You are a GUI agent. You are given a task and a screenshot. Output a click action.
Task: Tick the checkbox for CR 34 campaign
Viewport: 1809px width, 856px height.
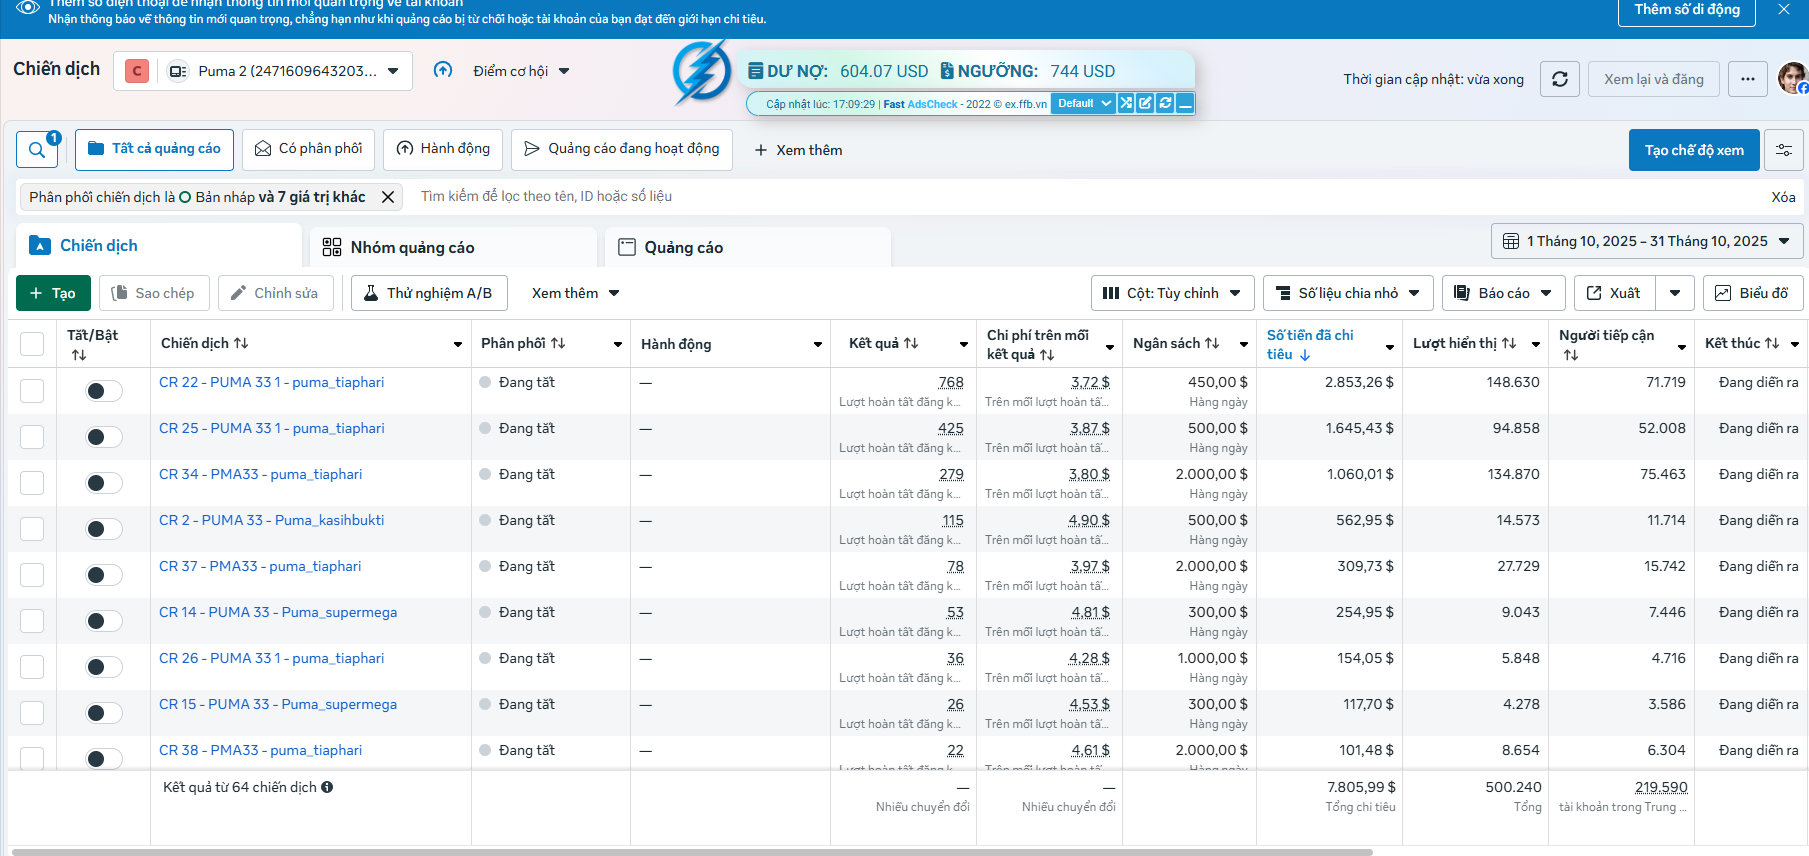[x=32, y=482]
